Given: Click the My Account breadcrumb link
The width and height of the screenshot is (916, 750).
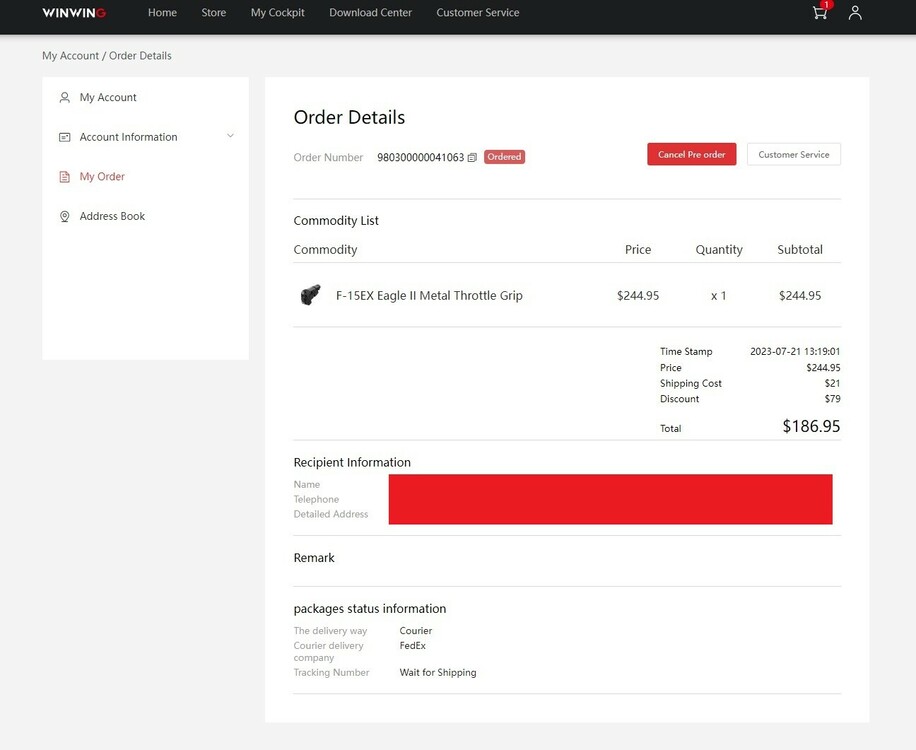Looking at the screenshot, I should click(x=70, y=55).
